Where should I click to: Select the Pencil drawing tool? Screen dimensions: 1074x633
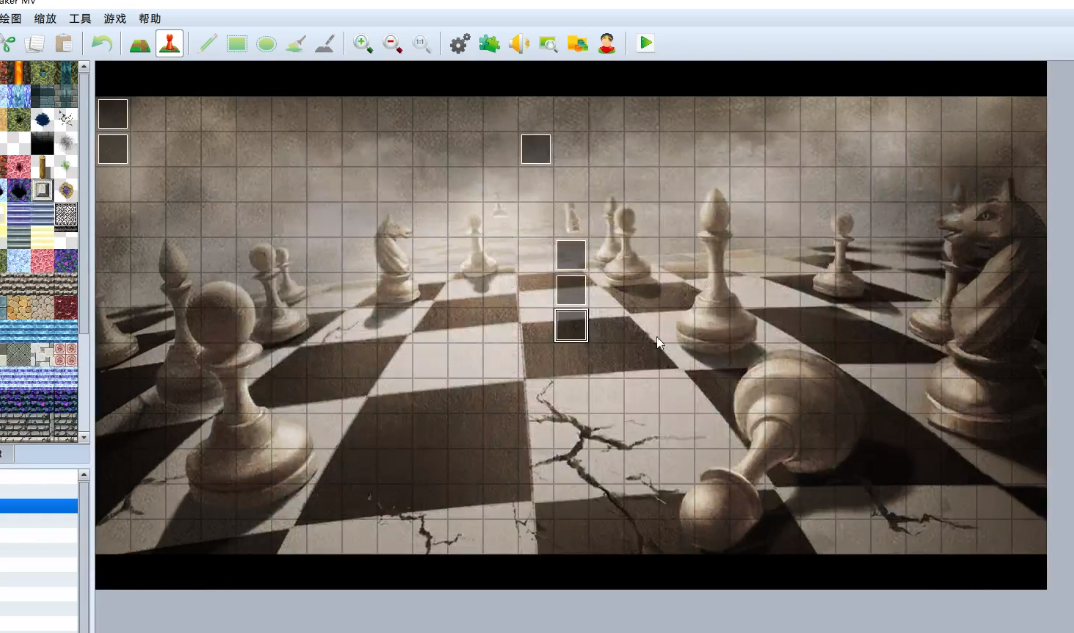tap(208, 44)
